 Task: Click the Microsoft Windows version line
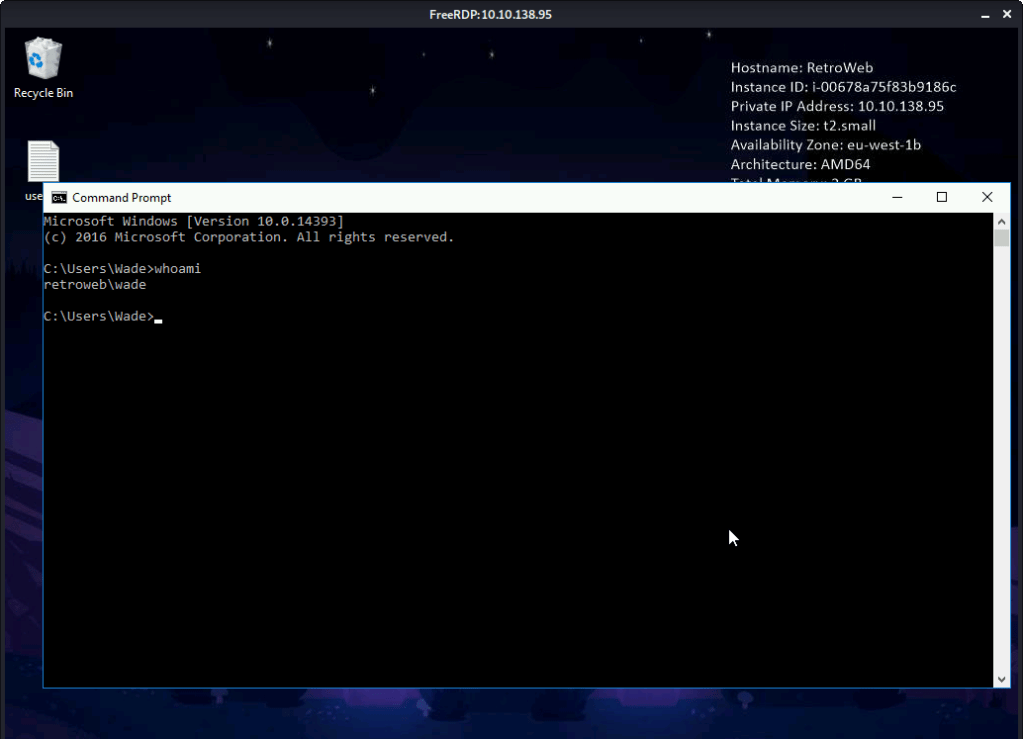pyautogui.click(x=194, y=221)
